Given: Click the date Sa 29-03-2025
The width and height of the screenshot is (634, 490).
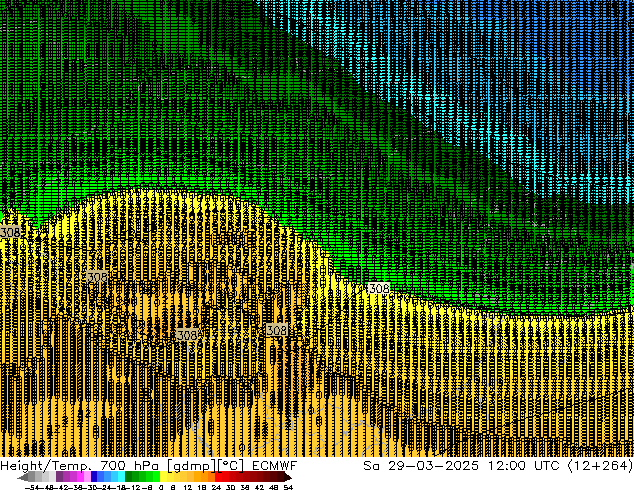Looking at the screenshot, I should pos(421,466).
